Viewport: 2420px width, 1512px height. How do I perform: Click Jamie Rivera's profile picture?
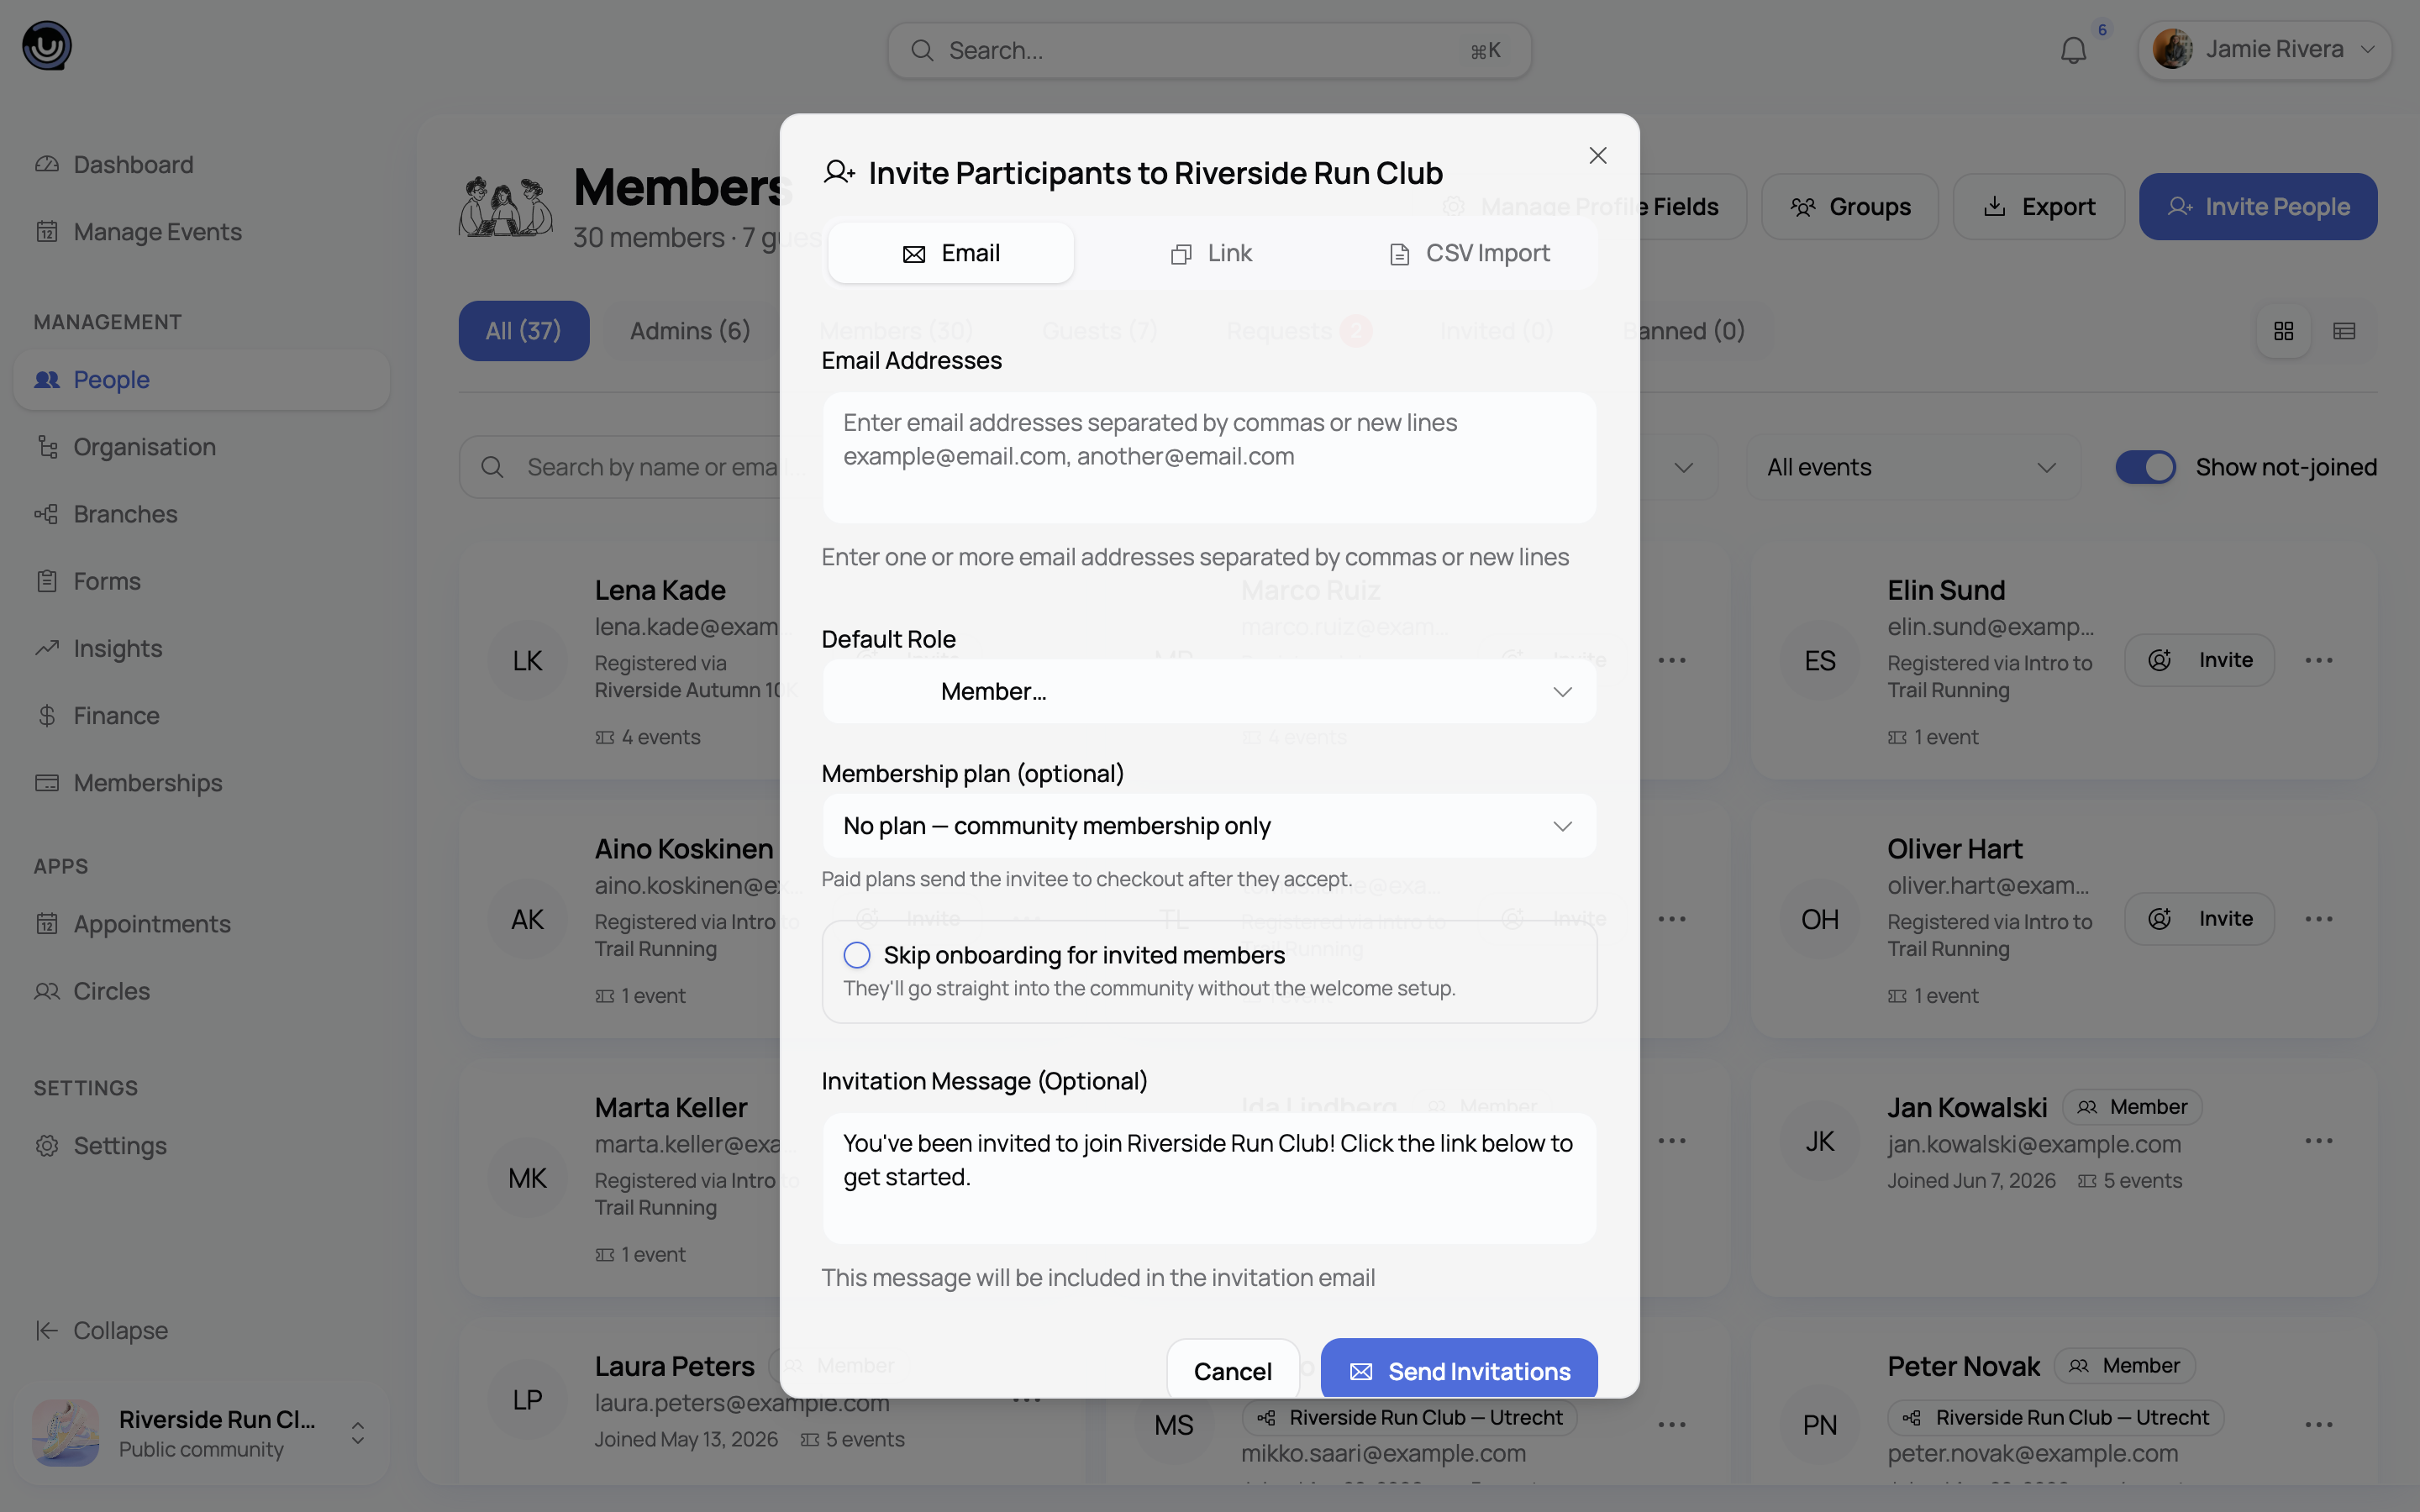[2173, 49]
